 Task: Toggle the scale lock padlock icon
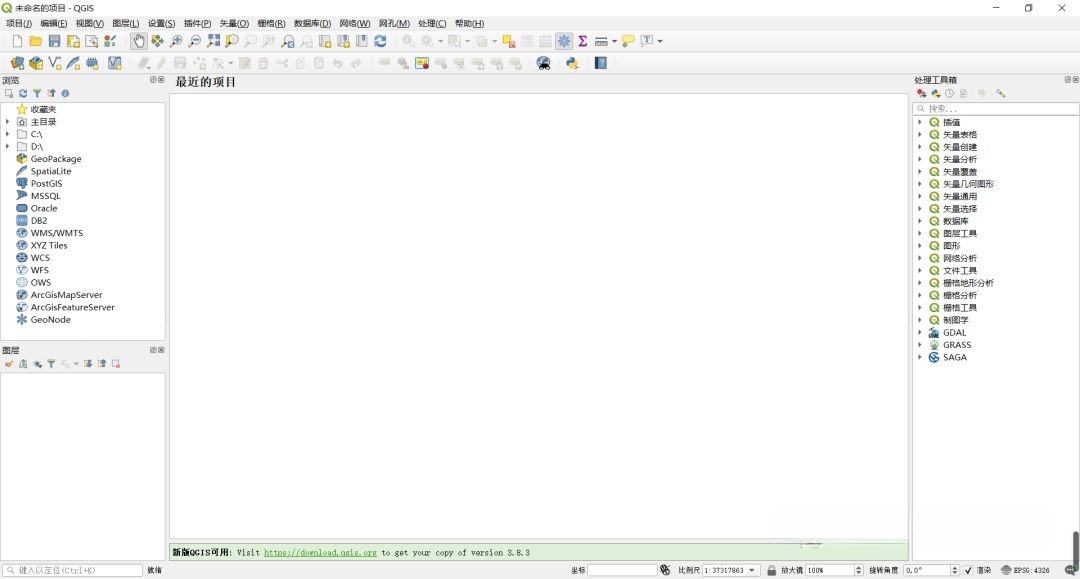pos(771,570)
